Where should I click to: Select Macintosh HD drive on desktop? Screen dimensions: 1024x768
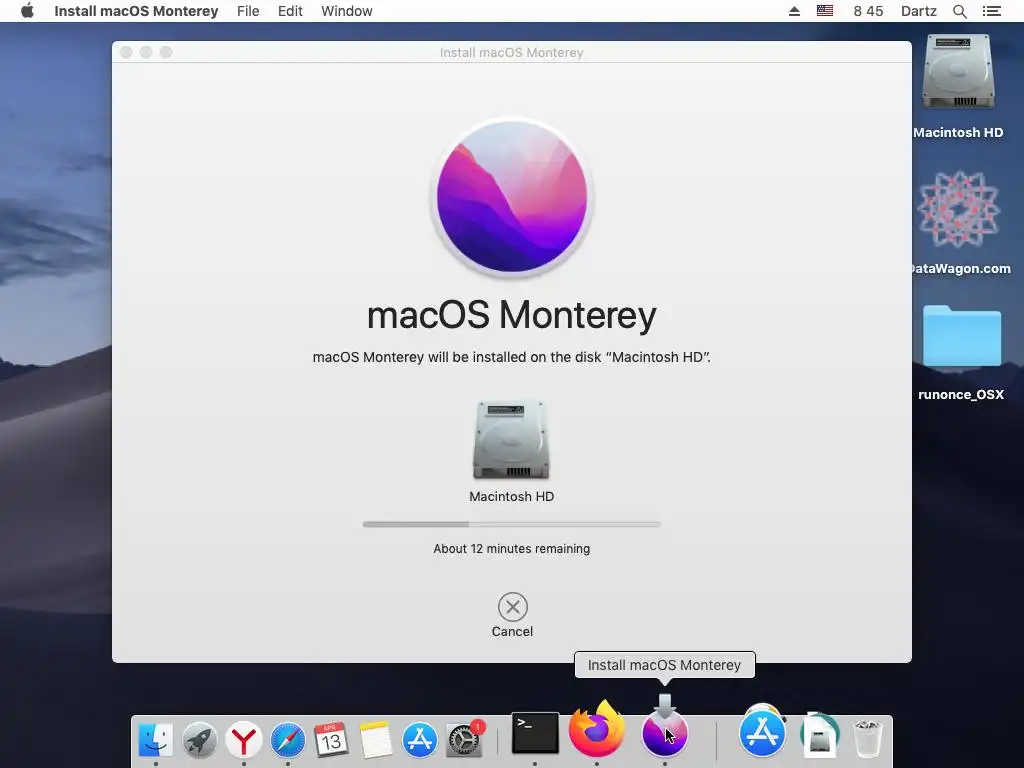pos(958,72)
